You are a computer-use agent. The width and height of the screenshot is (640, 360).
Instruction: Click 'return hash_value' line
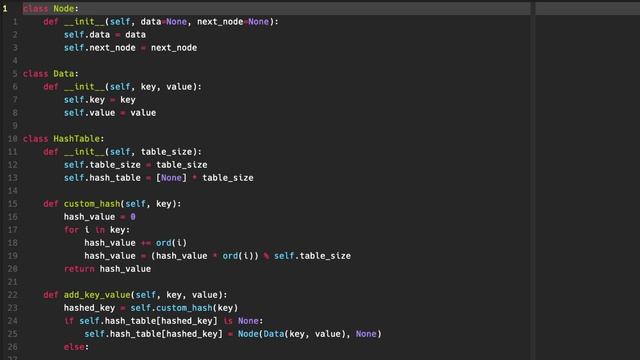click(107, 269)
